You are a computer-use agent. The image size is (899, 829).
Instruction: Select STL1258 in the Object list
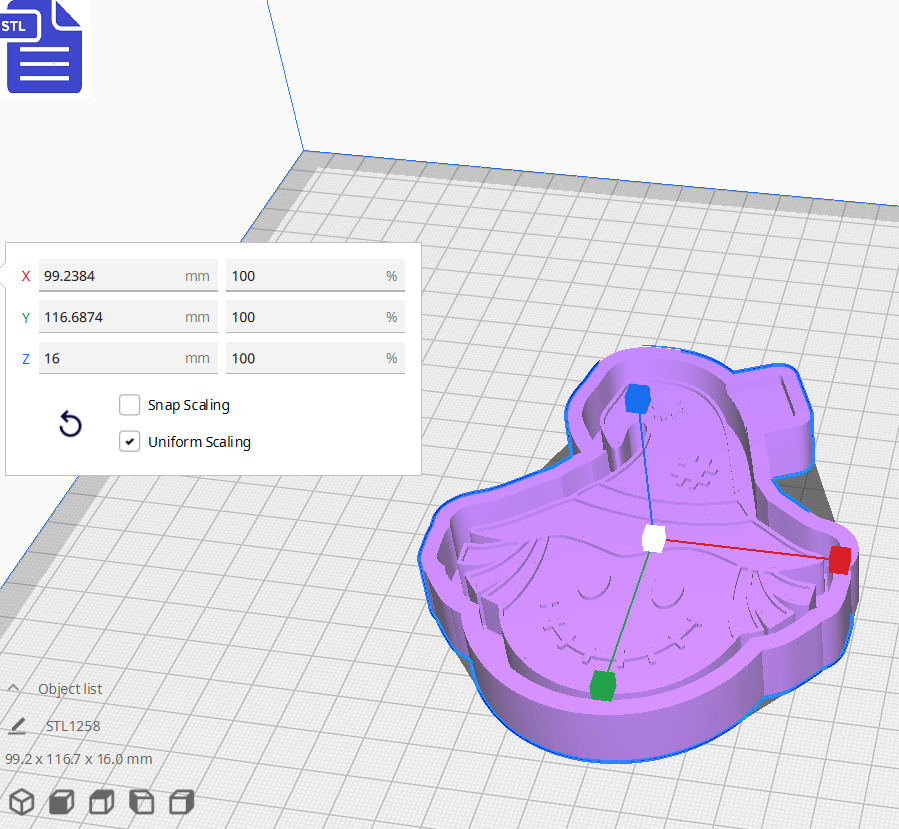tap(74, 725)
